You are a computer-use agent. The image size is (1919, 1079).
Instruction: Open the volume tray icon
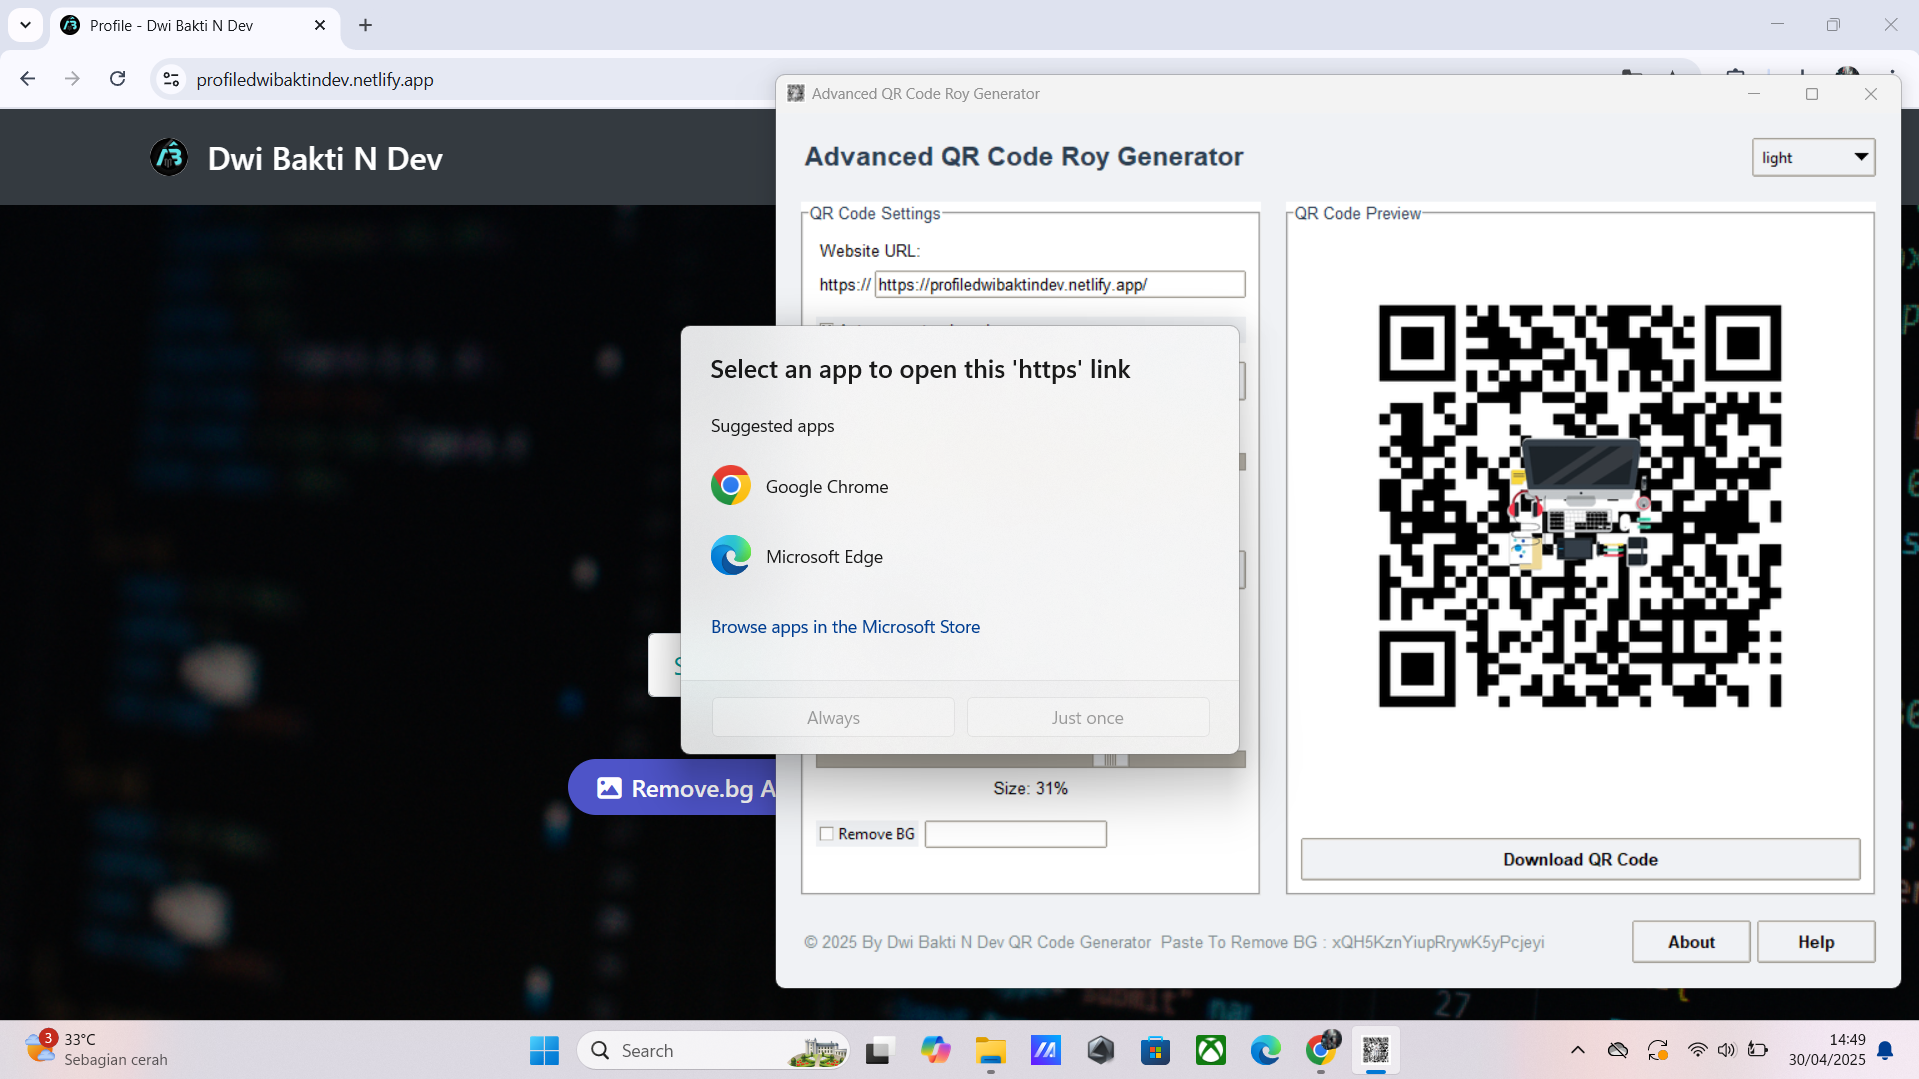[x=1726, y=1050]
